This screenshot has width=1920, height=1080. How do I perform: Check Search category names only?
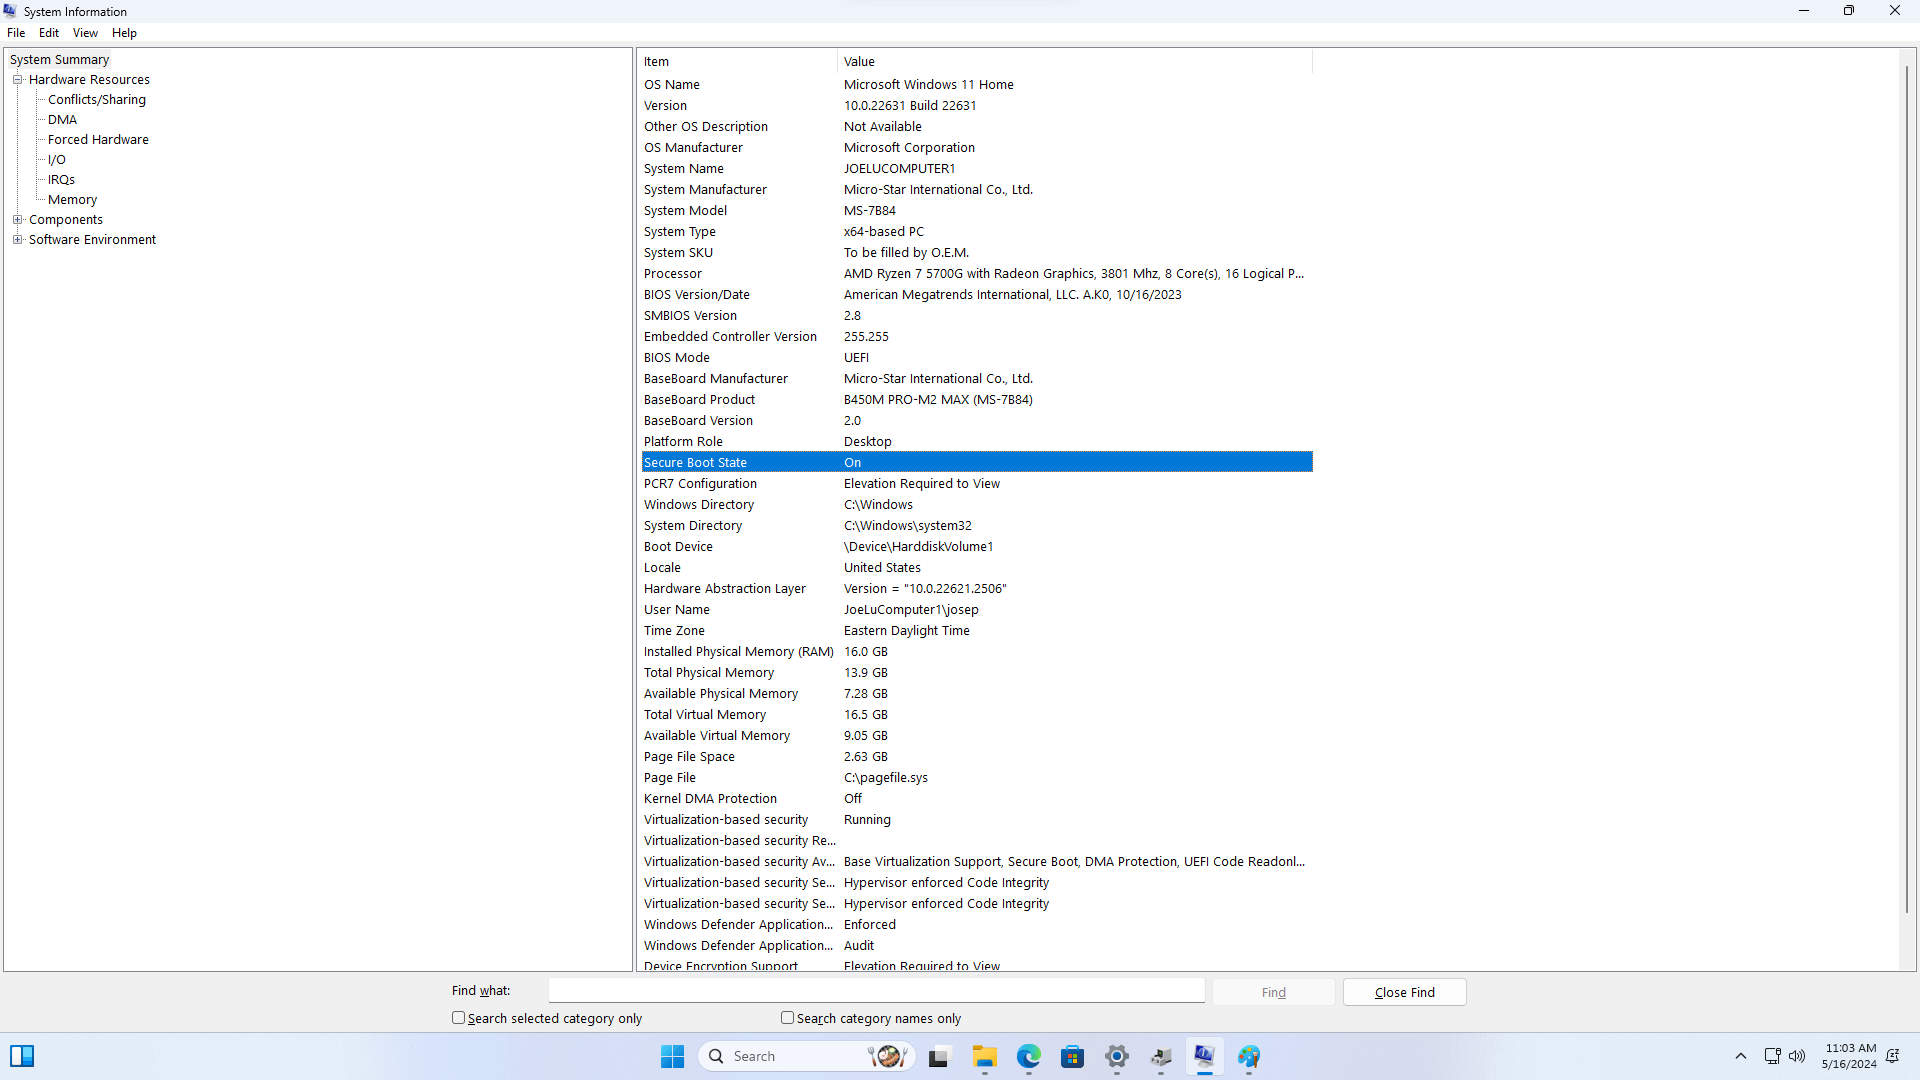click(x=788, y=1018)
